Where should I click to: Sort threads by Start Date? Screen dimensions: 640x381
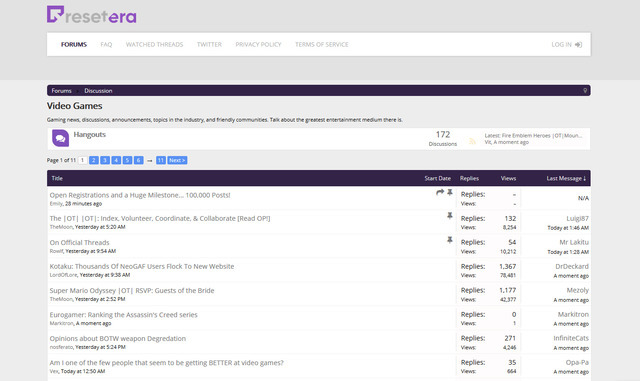point(438,178)
